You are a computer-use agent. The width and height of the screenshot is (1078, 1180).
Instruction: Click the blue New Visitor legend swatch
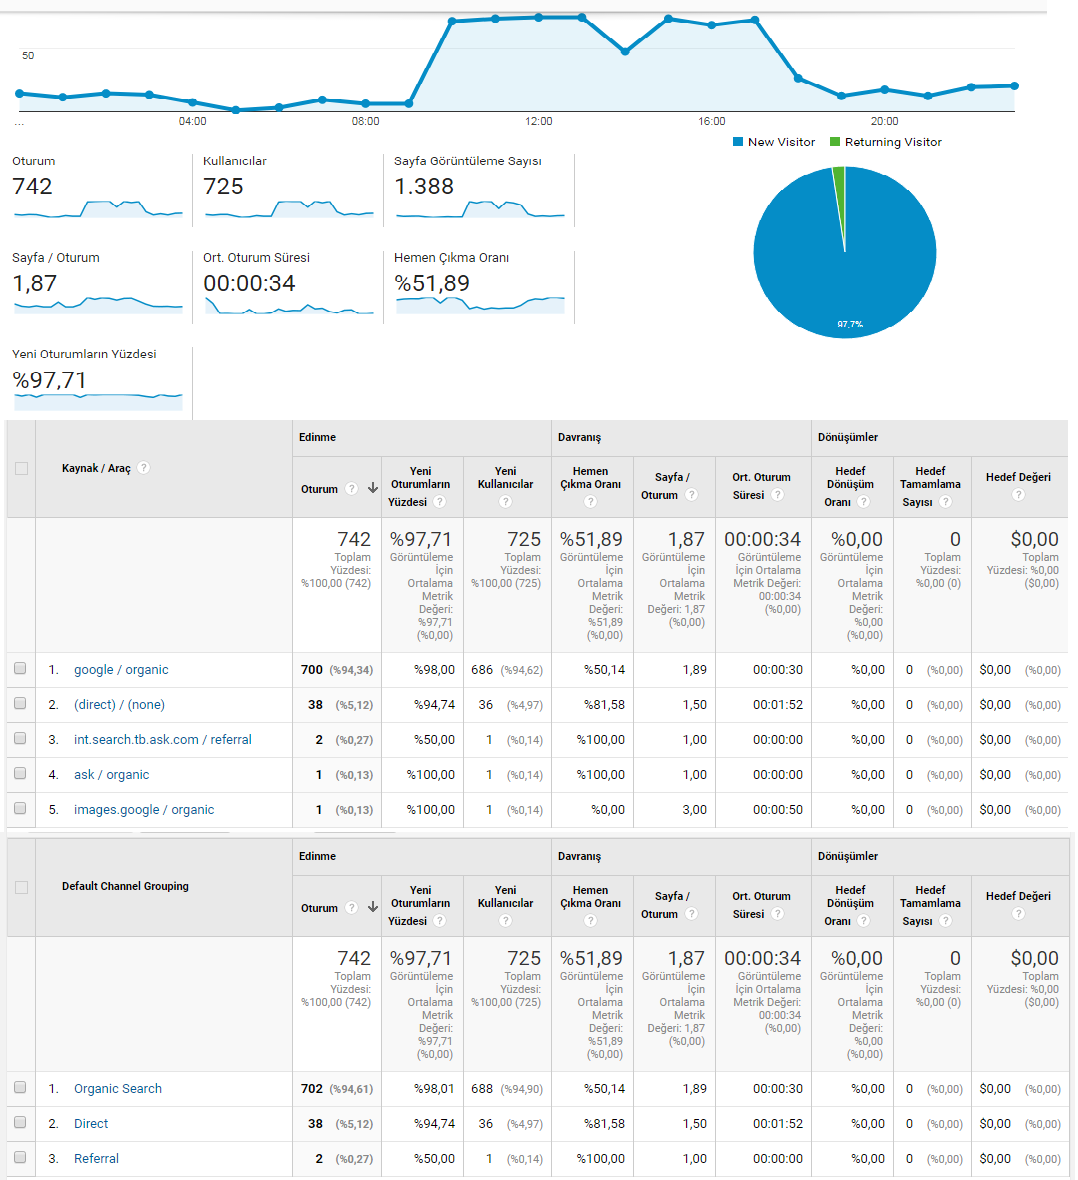(x=738, y=141)
